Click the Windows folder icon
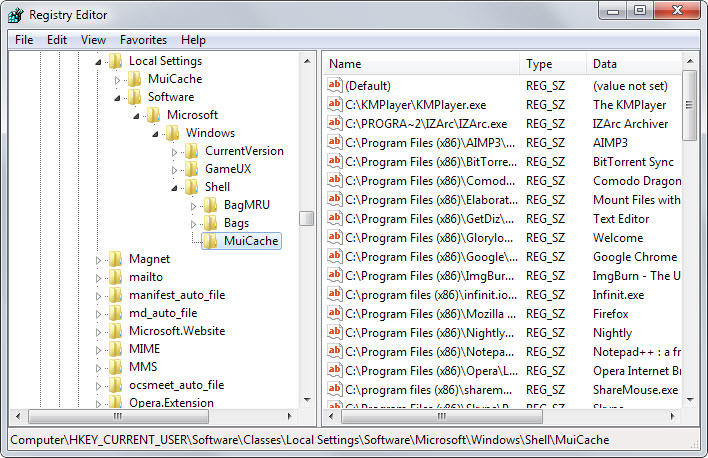Image resolution: width=708 pixels, height=458 pixels. click(x=172, y=133)
